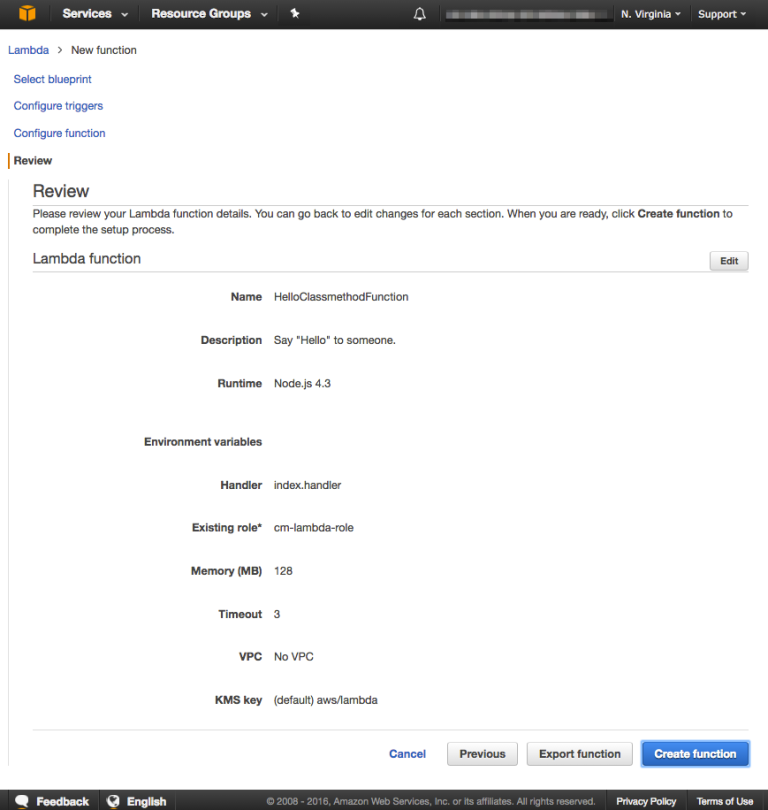The width and height of the screenshot is (768, 810).
Task: Click the AWS cube logo
Action: tap(25, 14)
